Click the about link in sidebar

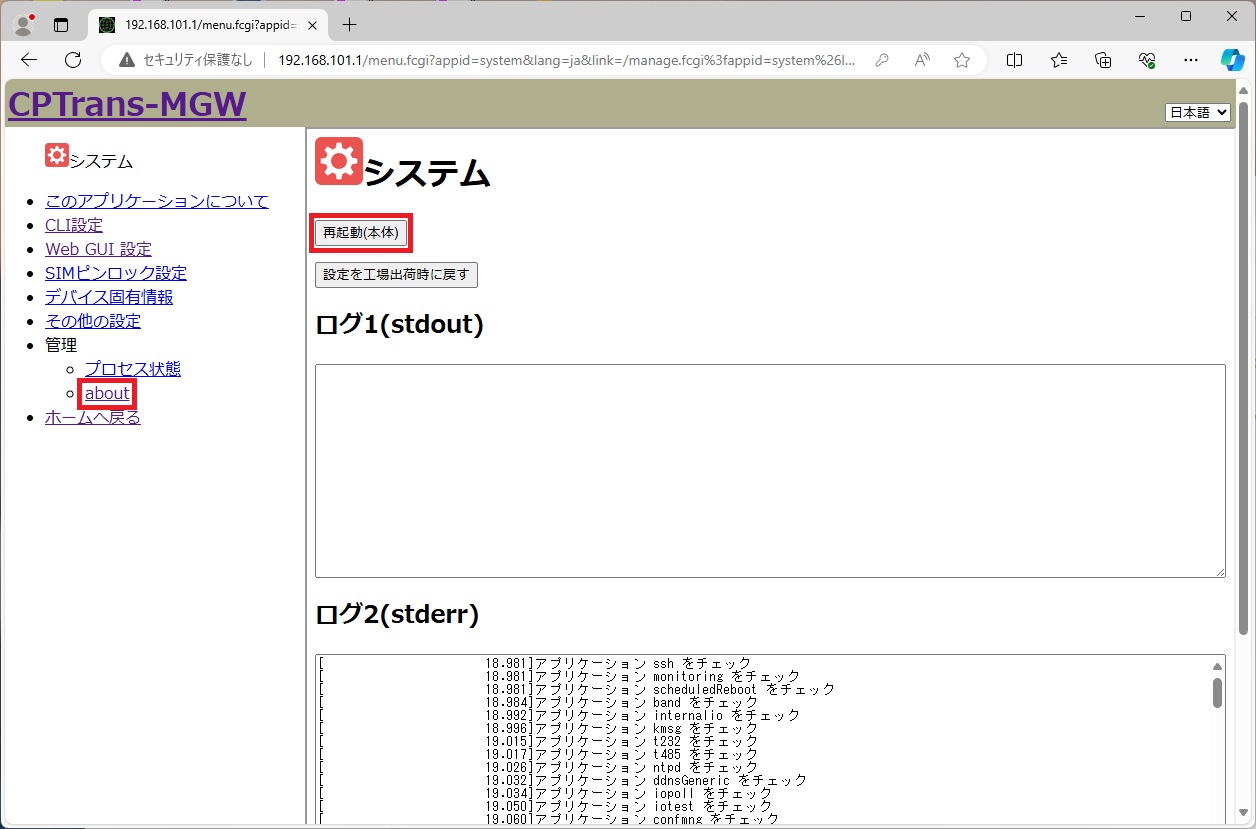coord(107,393)
